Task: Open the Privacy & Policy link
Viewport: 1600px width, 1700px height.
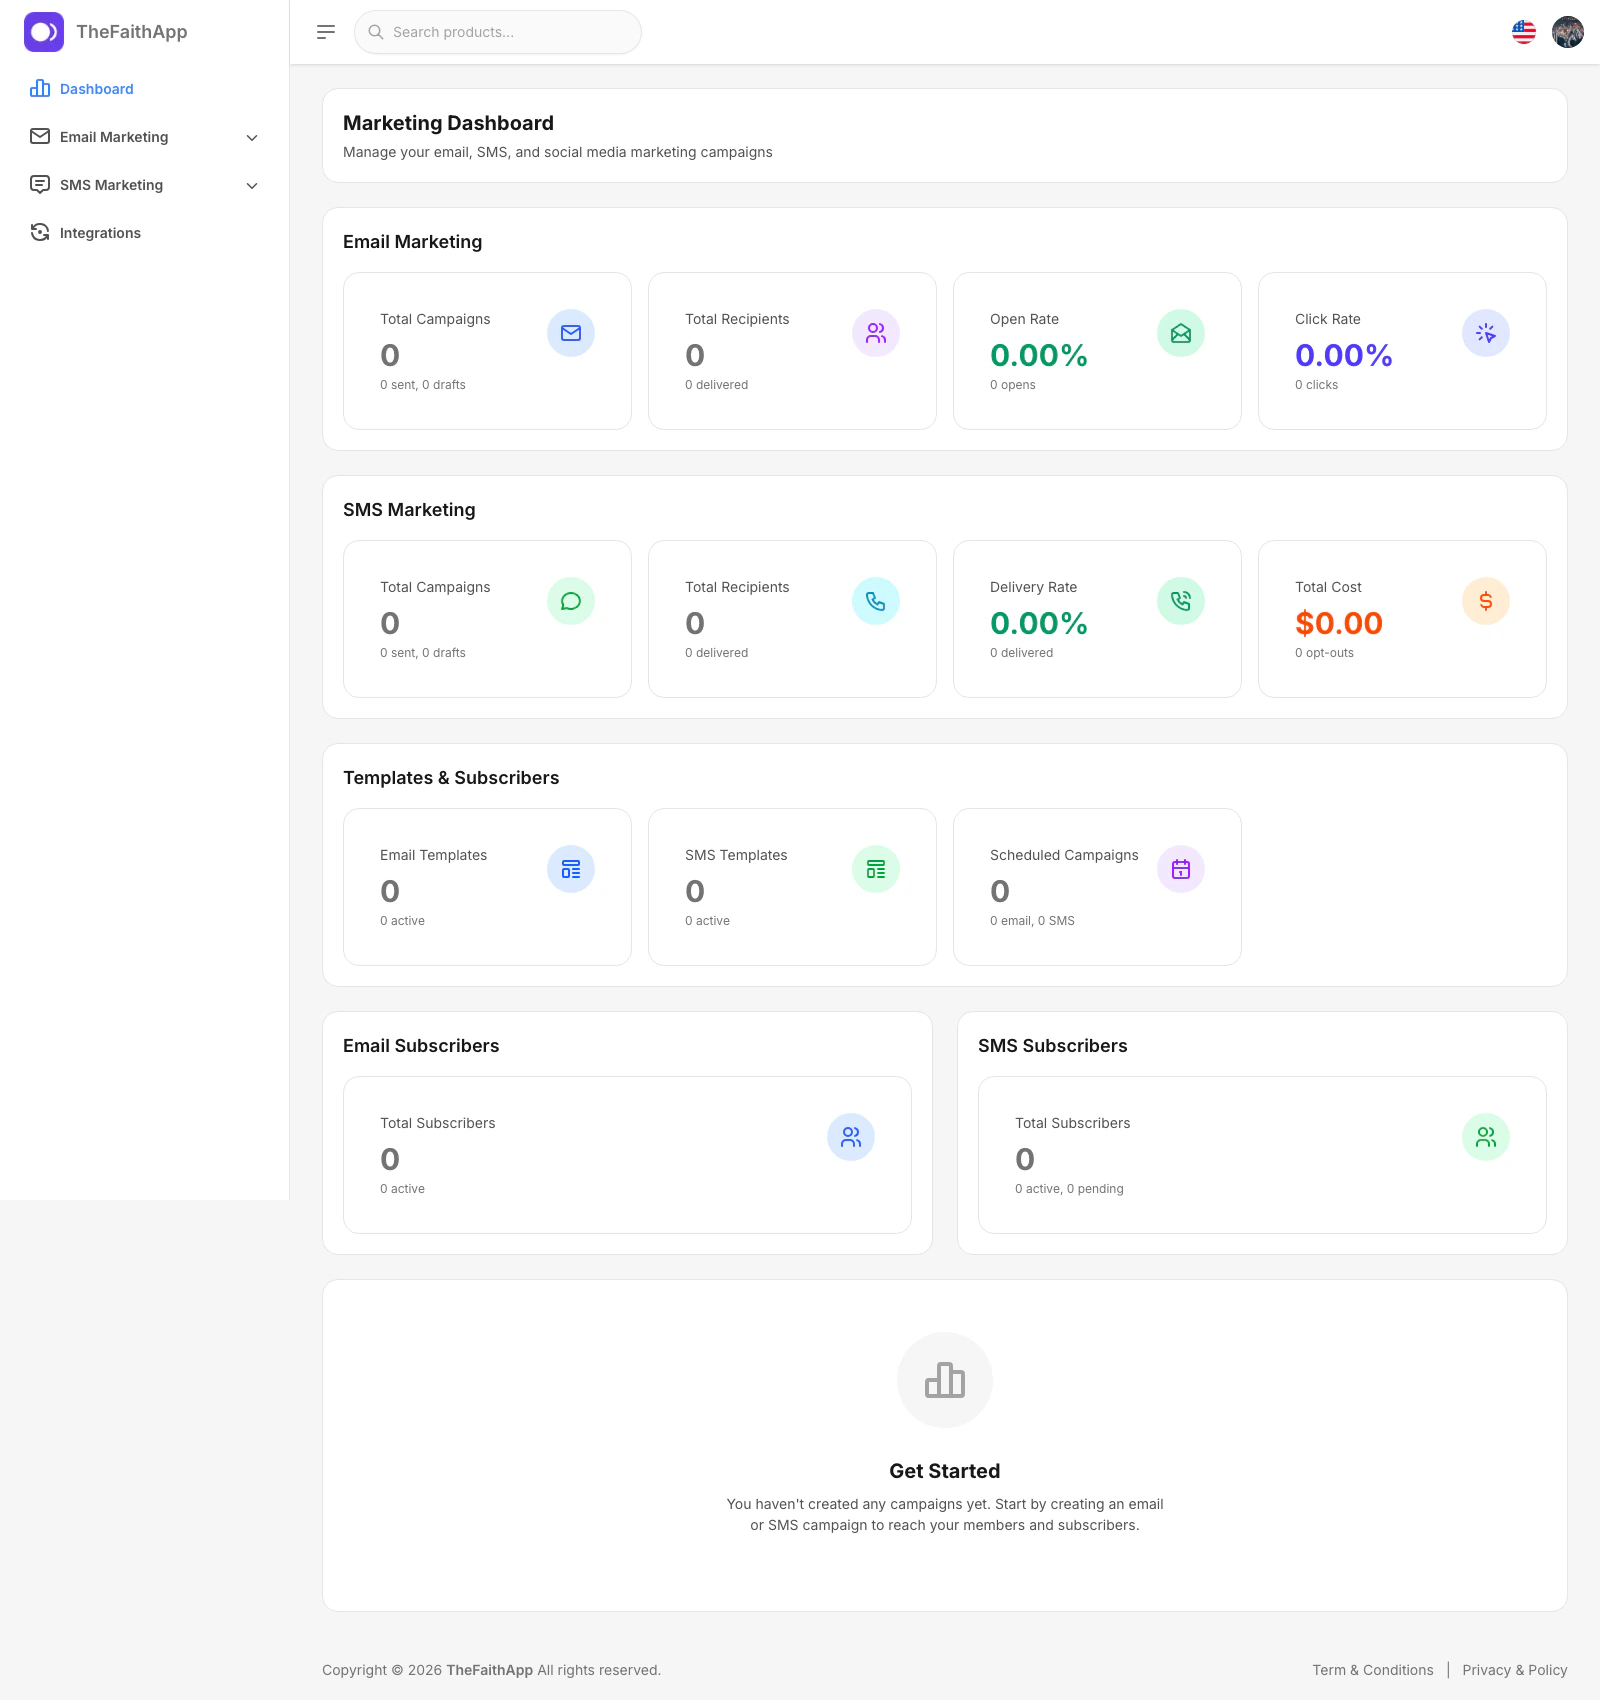Action: click(1515, 1670)
